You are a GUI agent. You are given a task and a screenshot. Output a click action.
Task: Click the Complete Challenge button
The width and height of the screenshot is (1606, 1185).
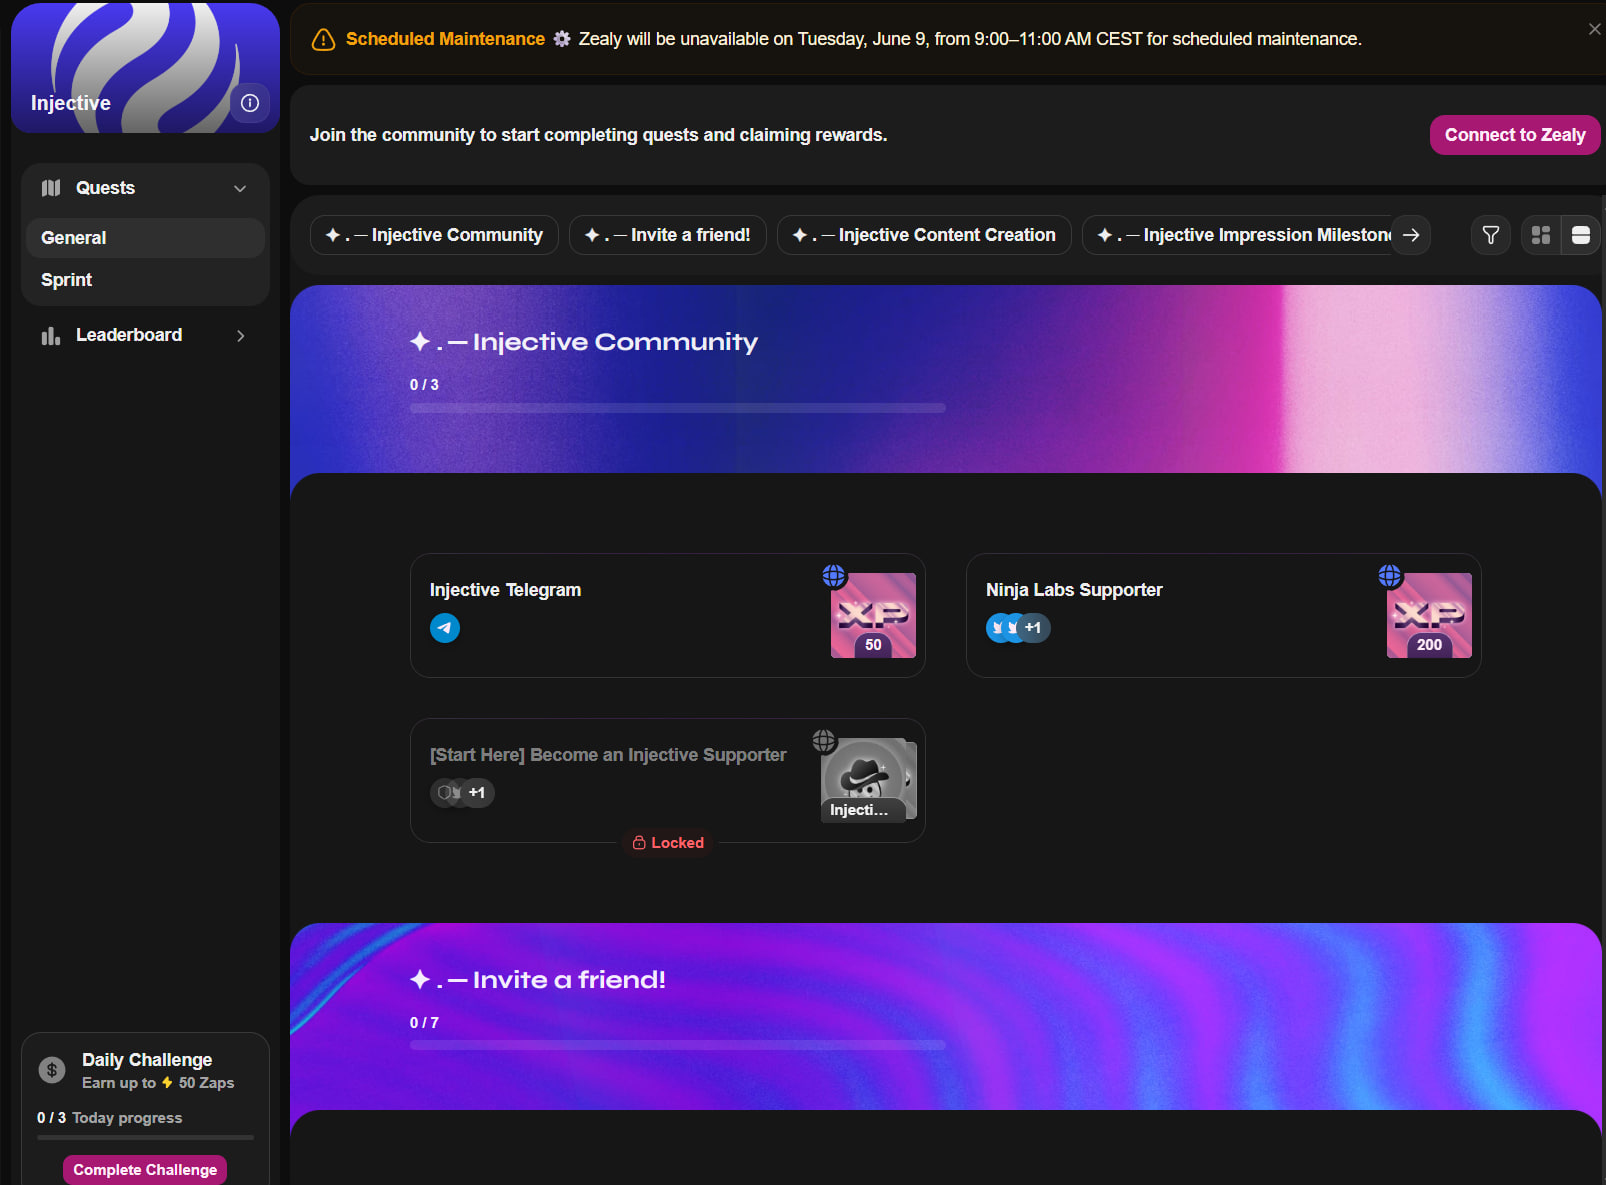pos(145,1170)
